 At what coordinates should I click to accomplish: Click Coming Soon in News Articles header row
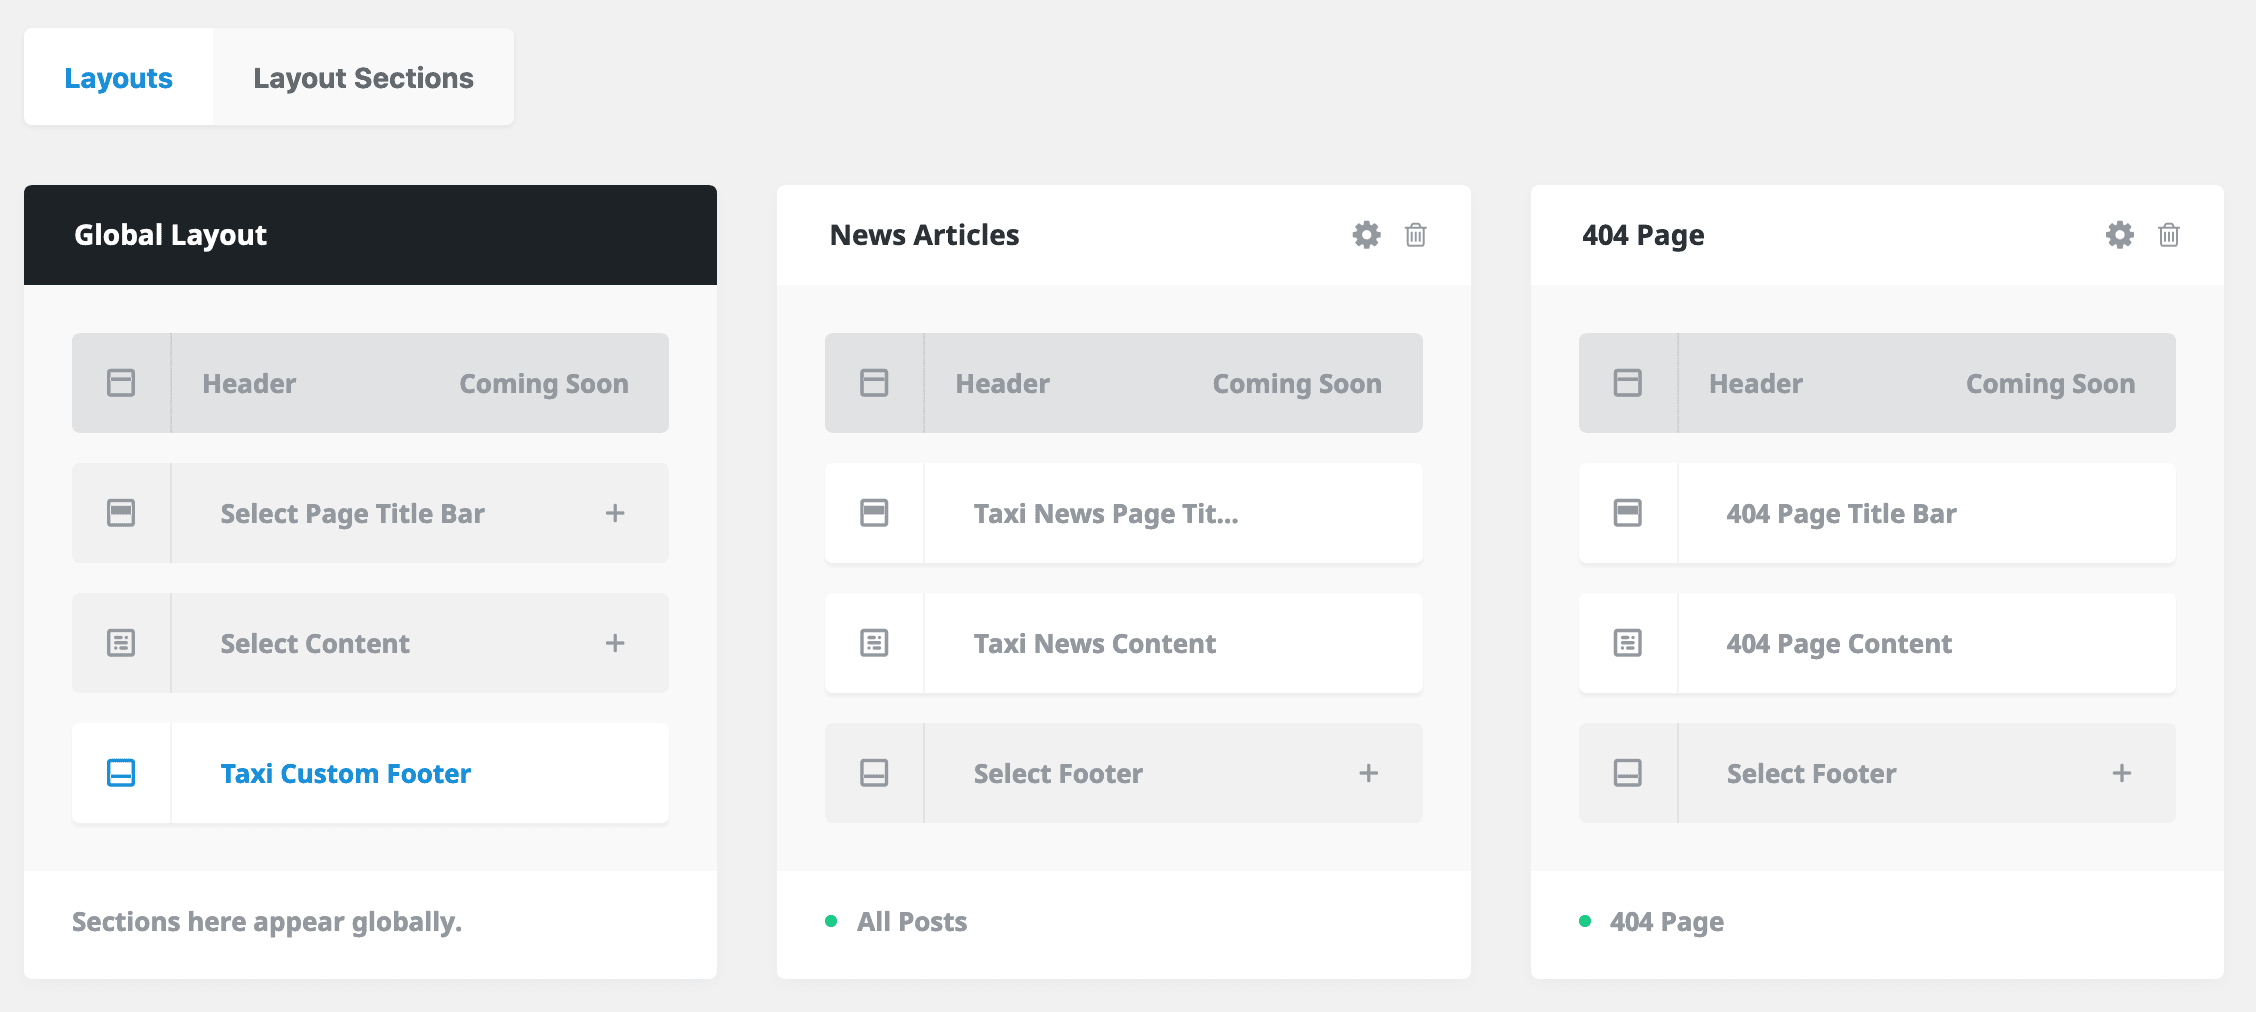point(1297,384)
